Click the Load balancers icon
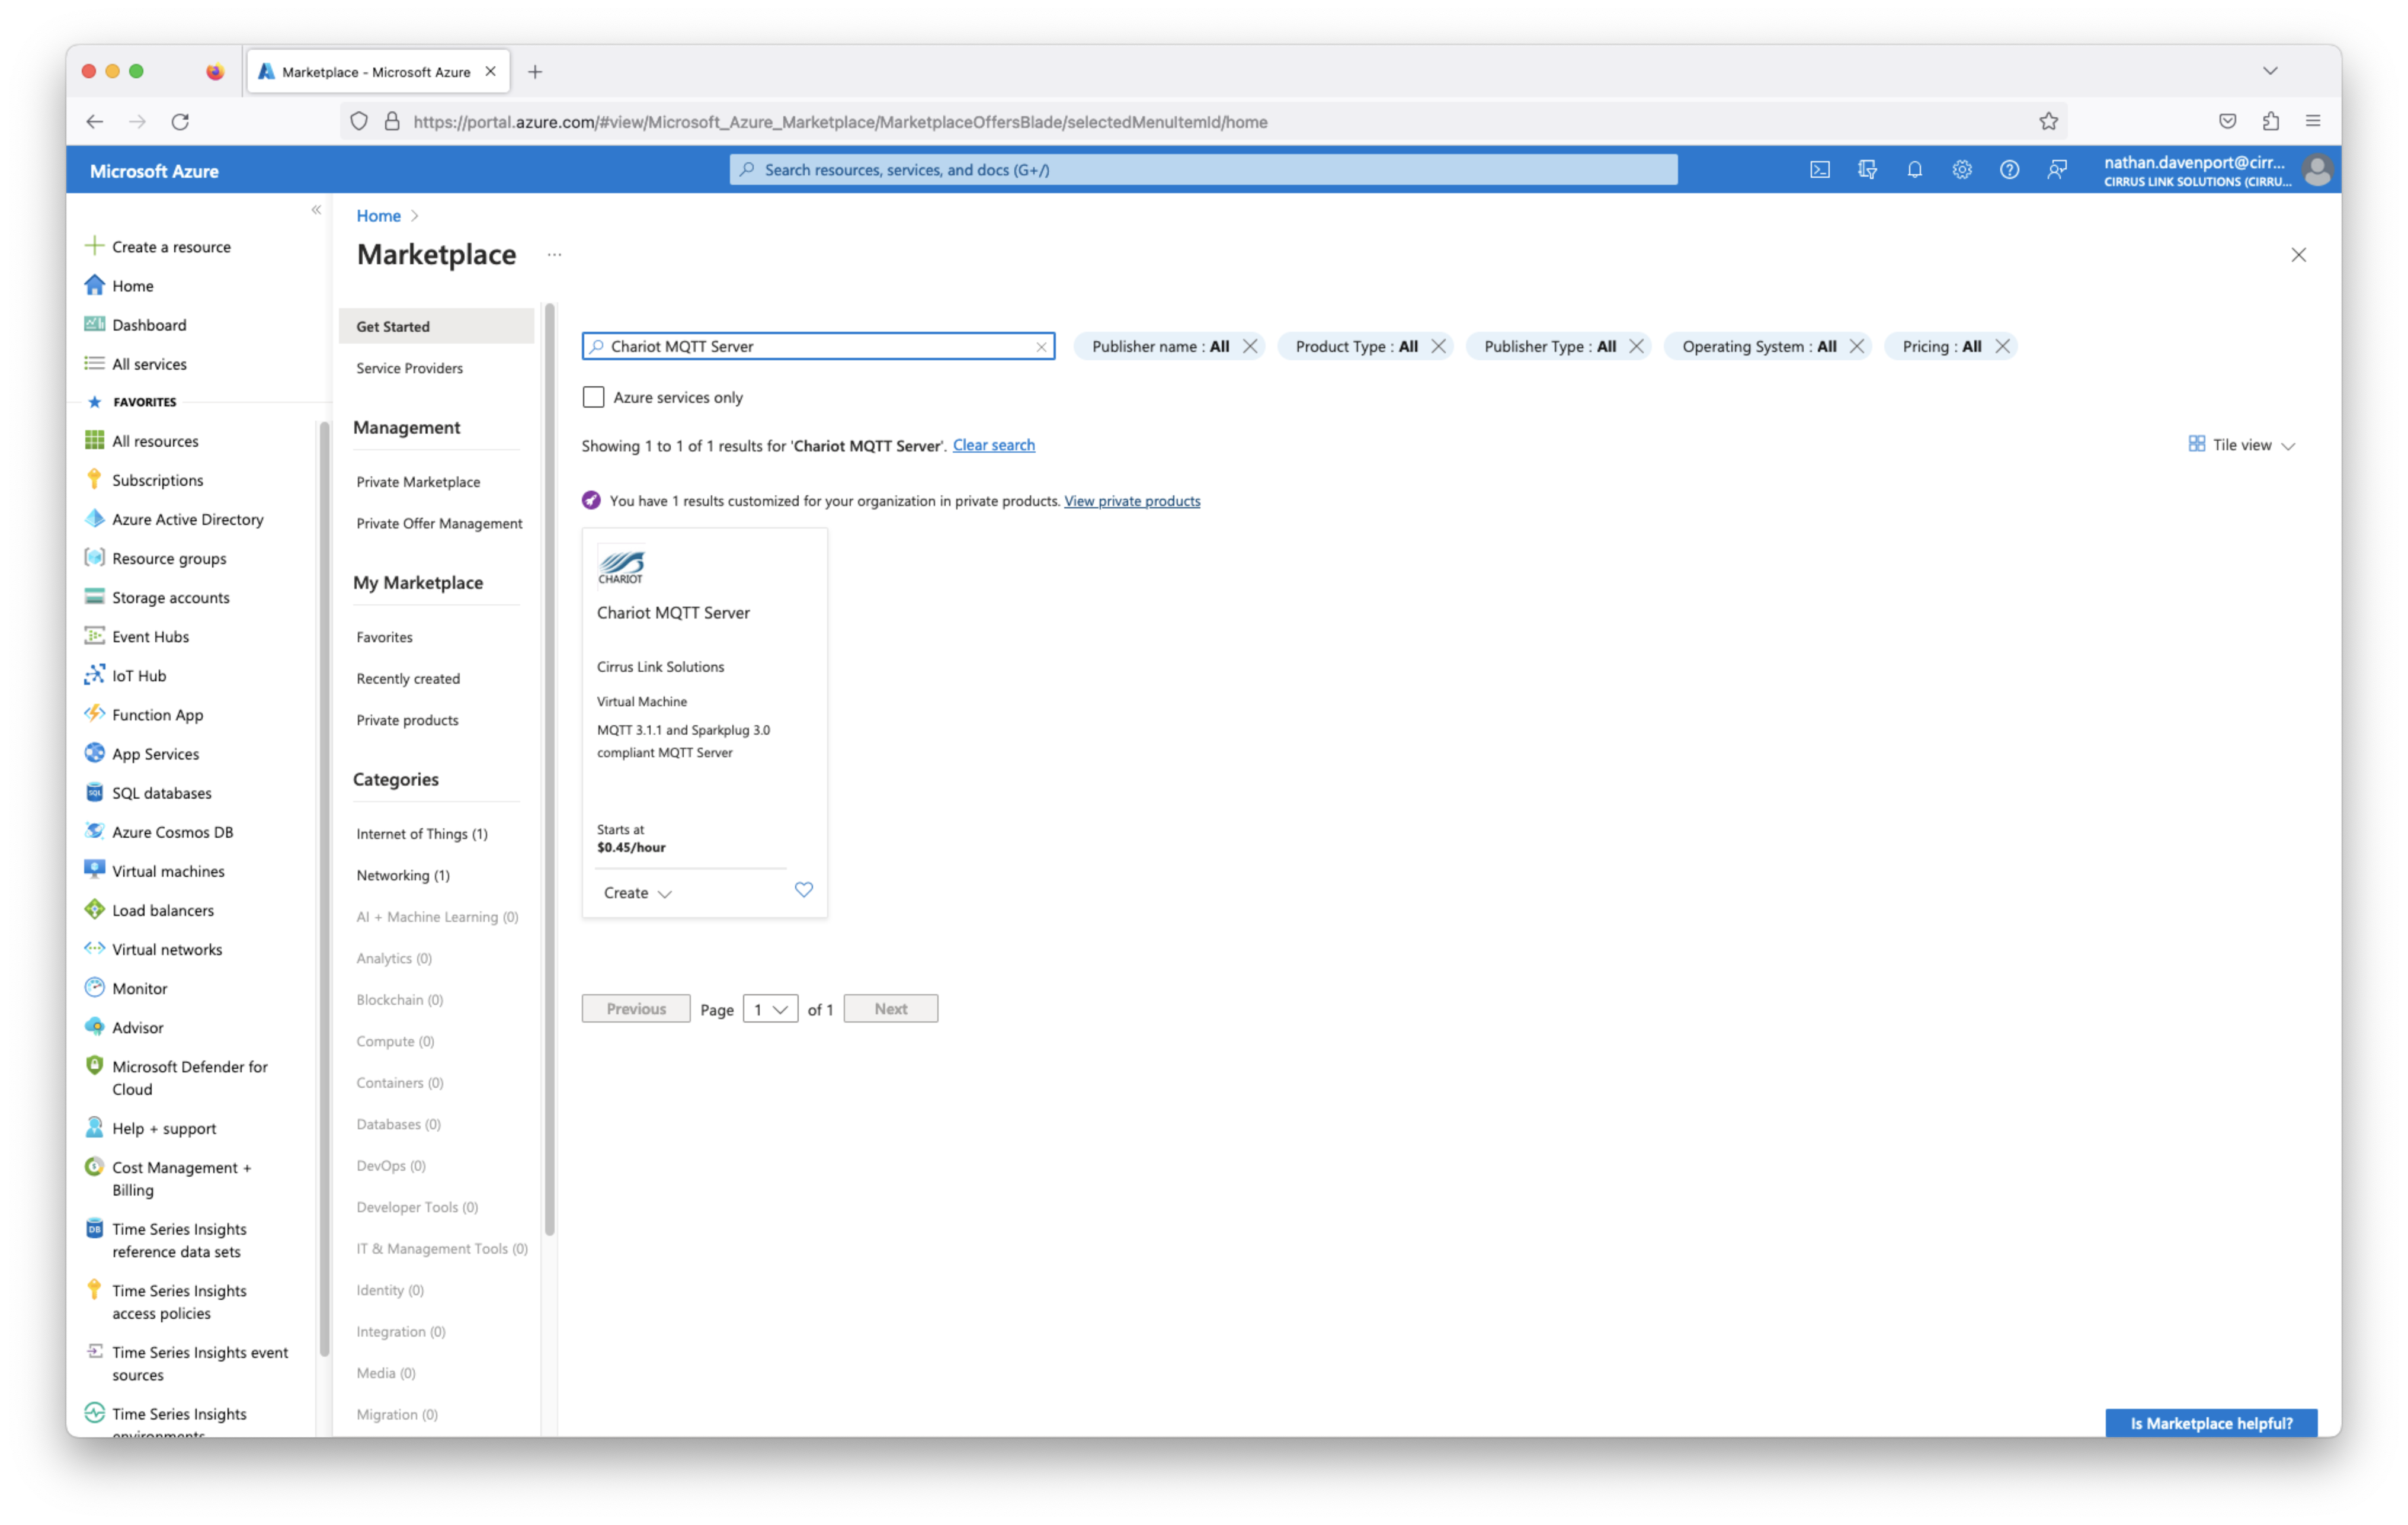The image size is (2408, 1525). (x=94, y=908)
